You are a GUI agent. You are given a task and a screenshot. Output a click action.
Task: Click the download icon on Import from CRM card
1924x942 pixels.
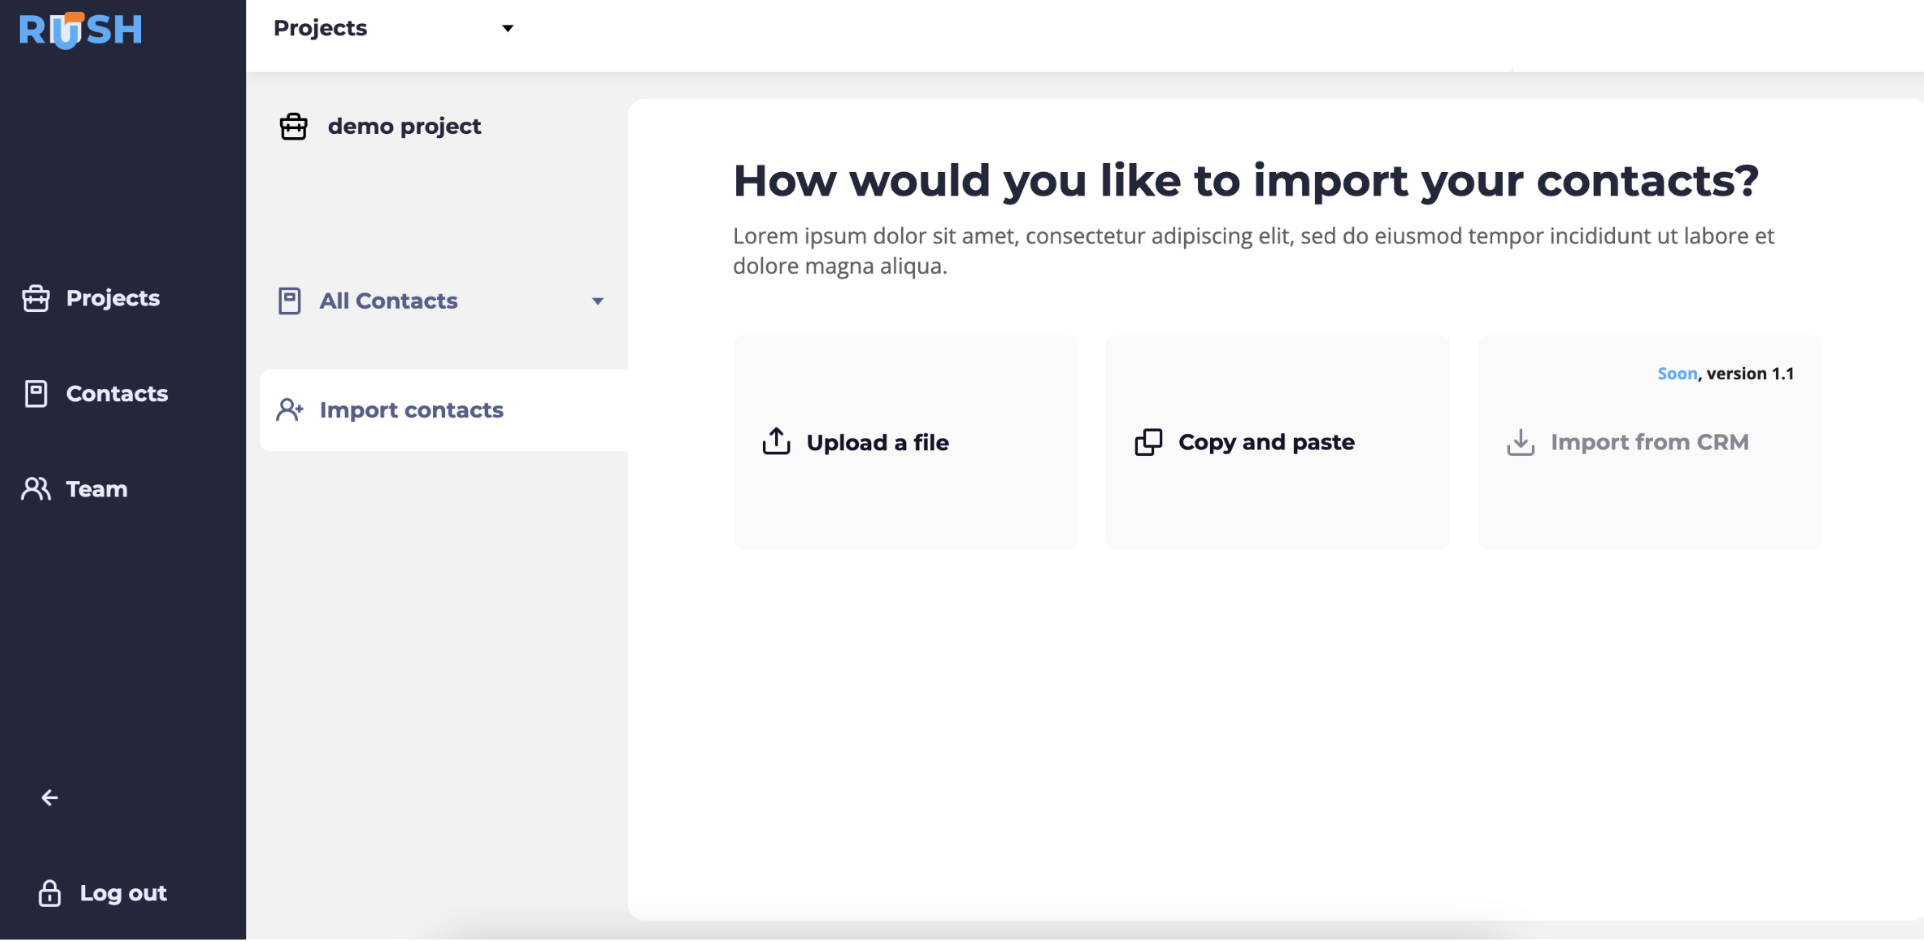click(x=1520, y=441)
